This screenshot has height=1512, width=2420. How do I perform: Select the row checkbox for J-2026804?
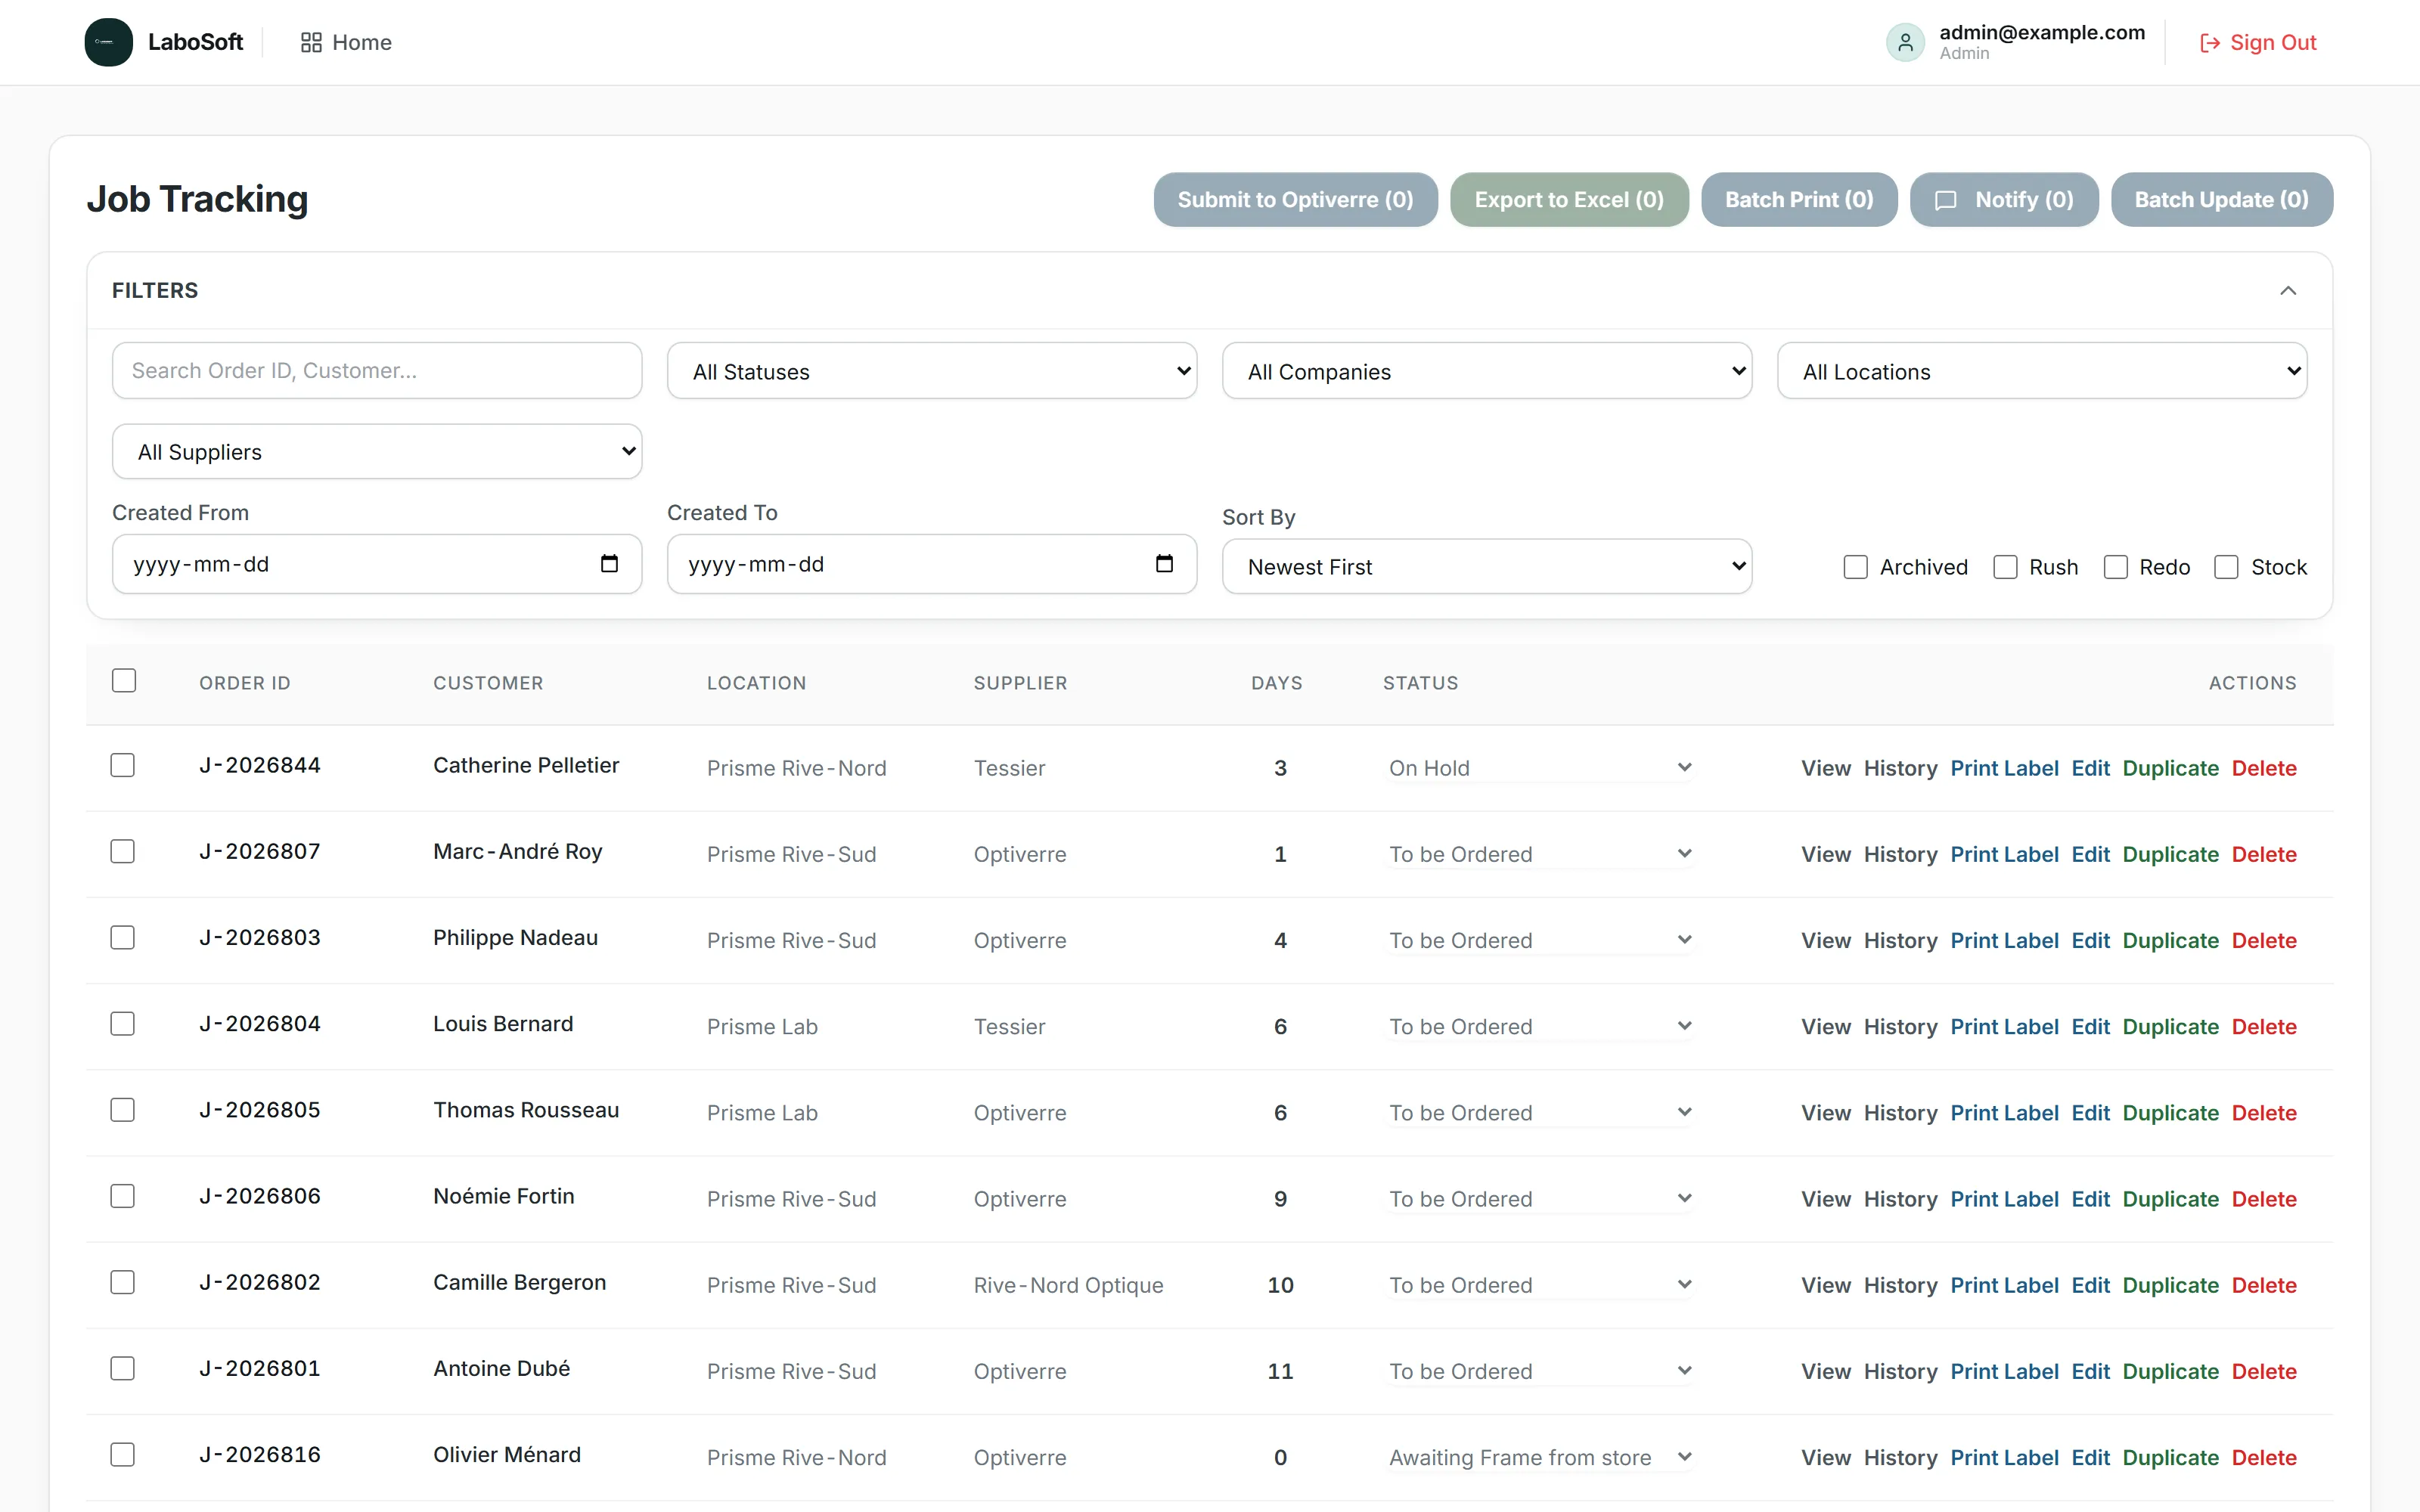122,1024
